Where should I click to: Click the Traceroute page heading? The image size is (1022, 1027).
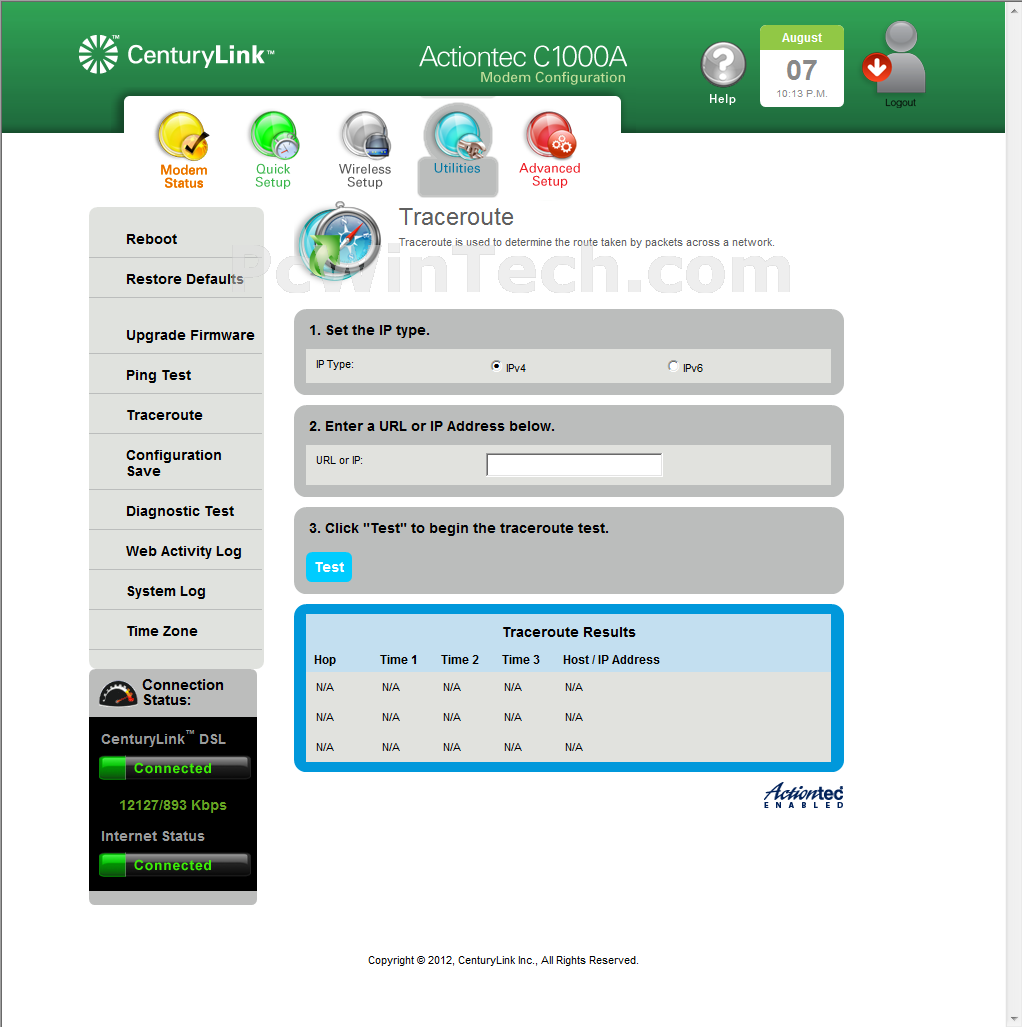(x=456, y=217)
